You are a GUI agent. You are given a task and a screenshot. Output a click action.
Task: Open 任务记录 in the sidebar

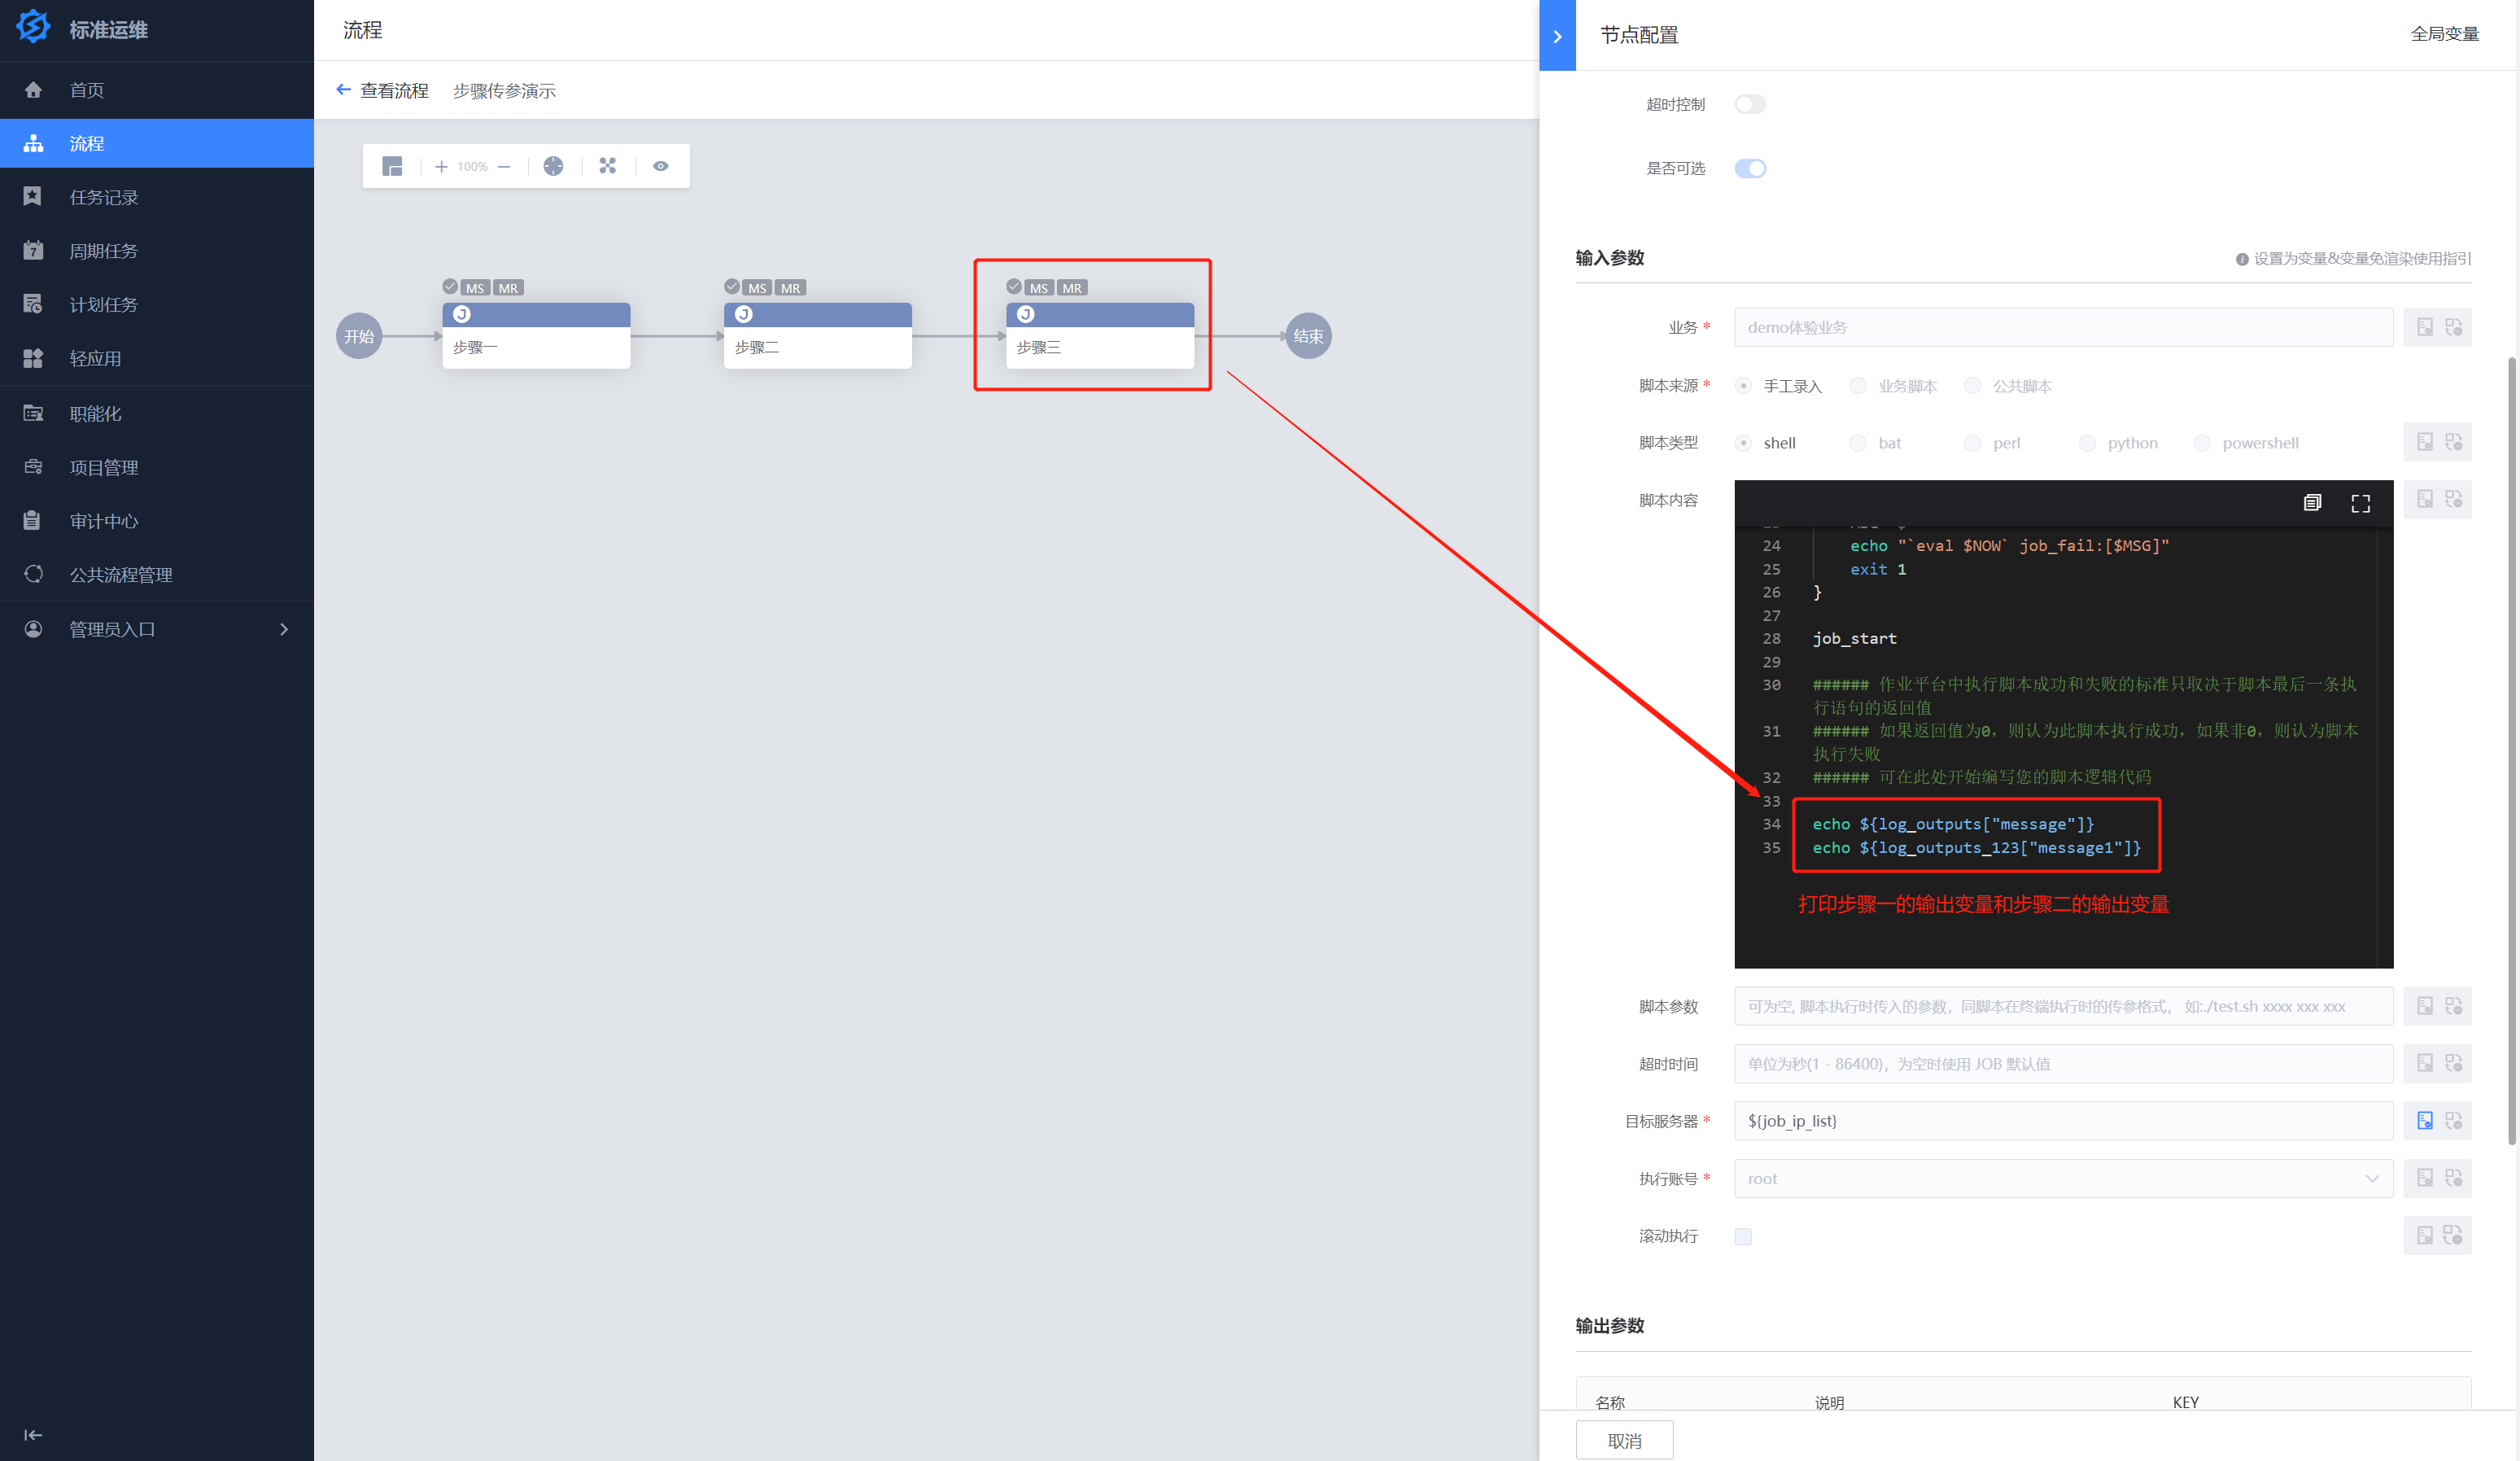[104, 198]
